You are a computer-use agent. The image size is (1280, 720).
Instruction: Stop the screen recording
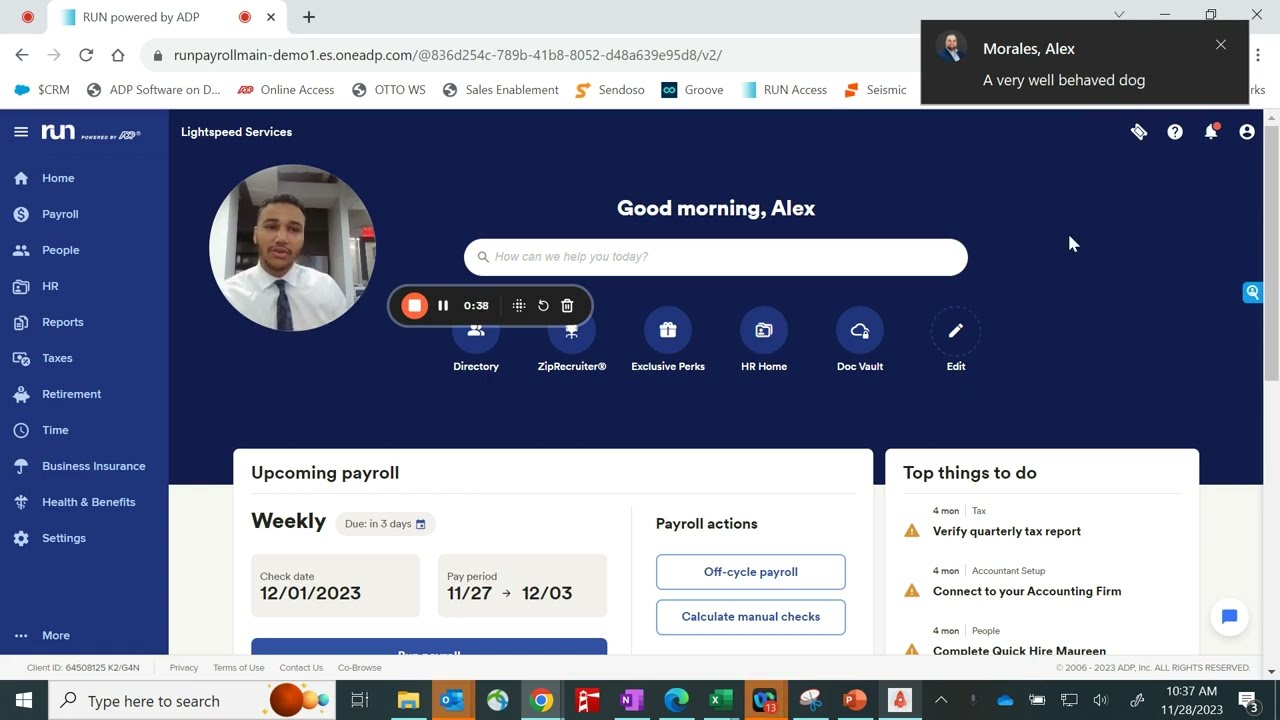pyautogui.click(x=414, y=306)
